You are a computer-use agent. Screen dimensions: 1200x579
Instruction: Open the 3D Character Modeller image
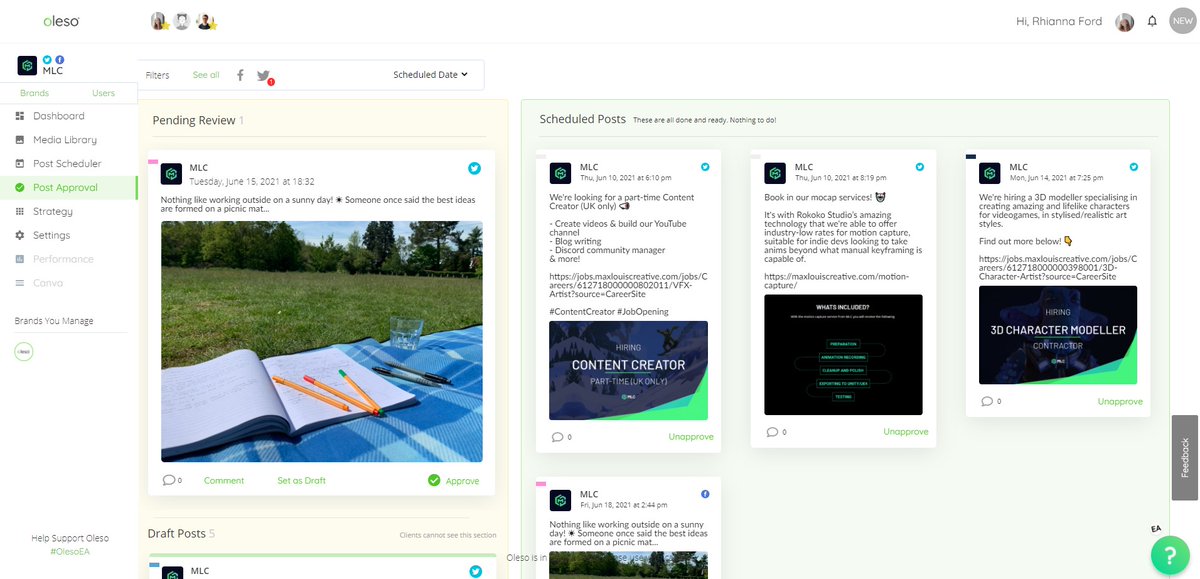click(x=1058, y=335)
